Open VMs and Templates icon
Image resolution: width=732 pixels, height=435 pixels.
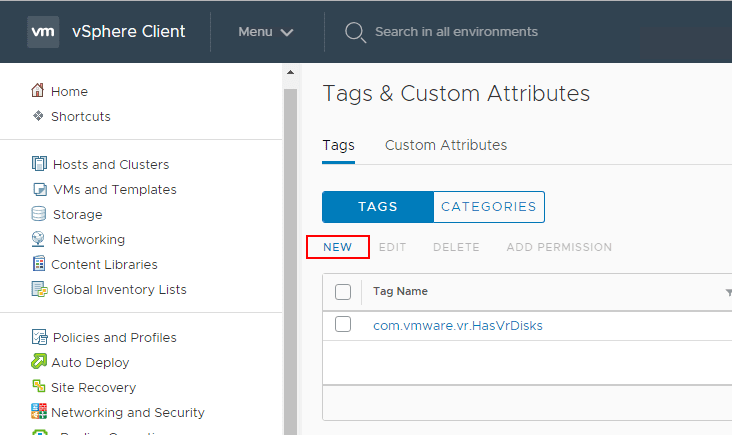point(39,189)
